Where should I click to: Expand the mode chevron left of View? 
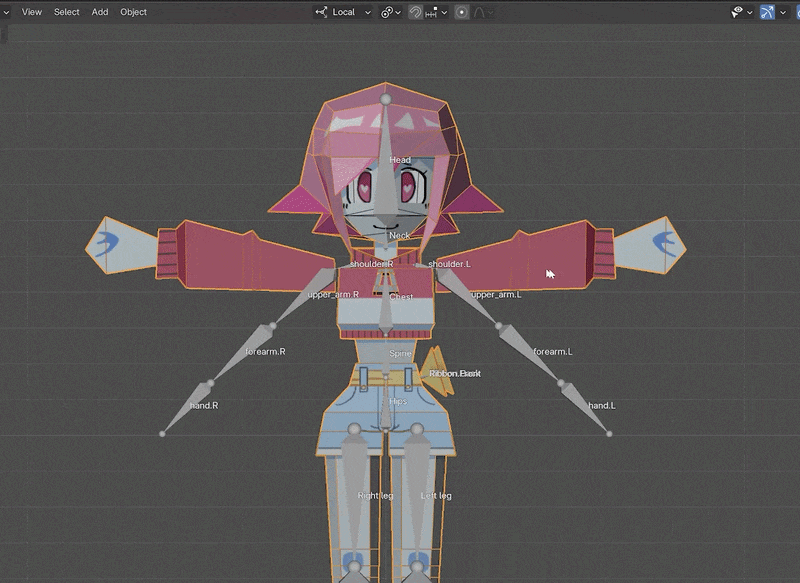(x=7, y=12)
